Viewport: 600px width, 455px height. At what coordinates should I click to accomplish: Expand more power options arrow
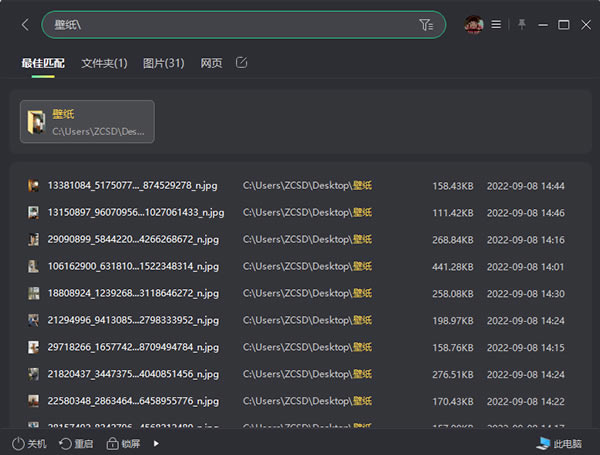point(155,443)
